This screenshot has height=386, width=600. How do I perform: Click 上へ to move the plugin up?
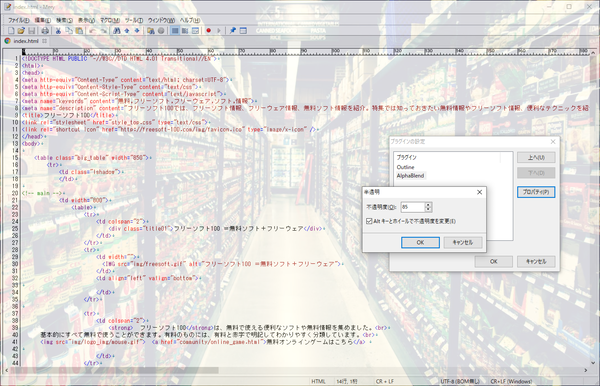click(x=536, y=157)
